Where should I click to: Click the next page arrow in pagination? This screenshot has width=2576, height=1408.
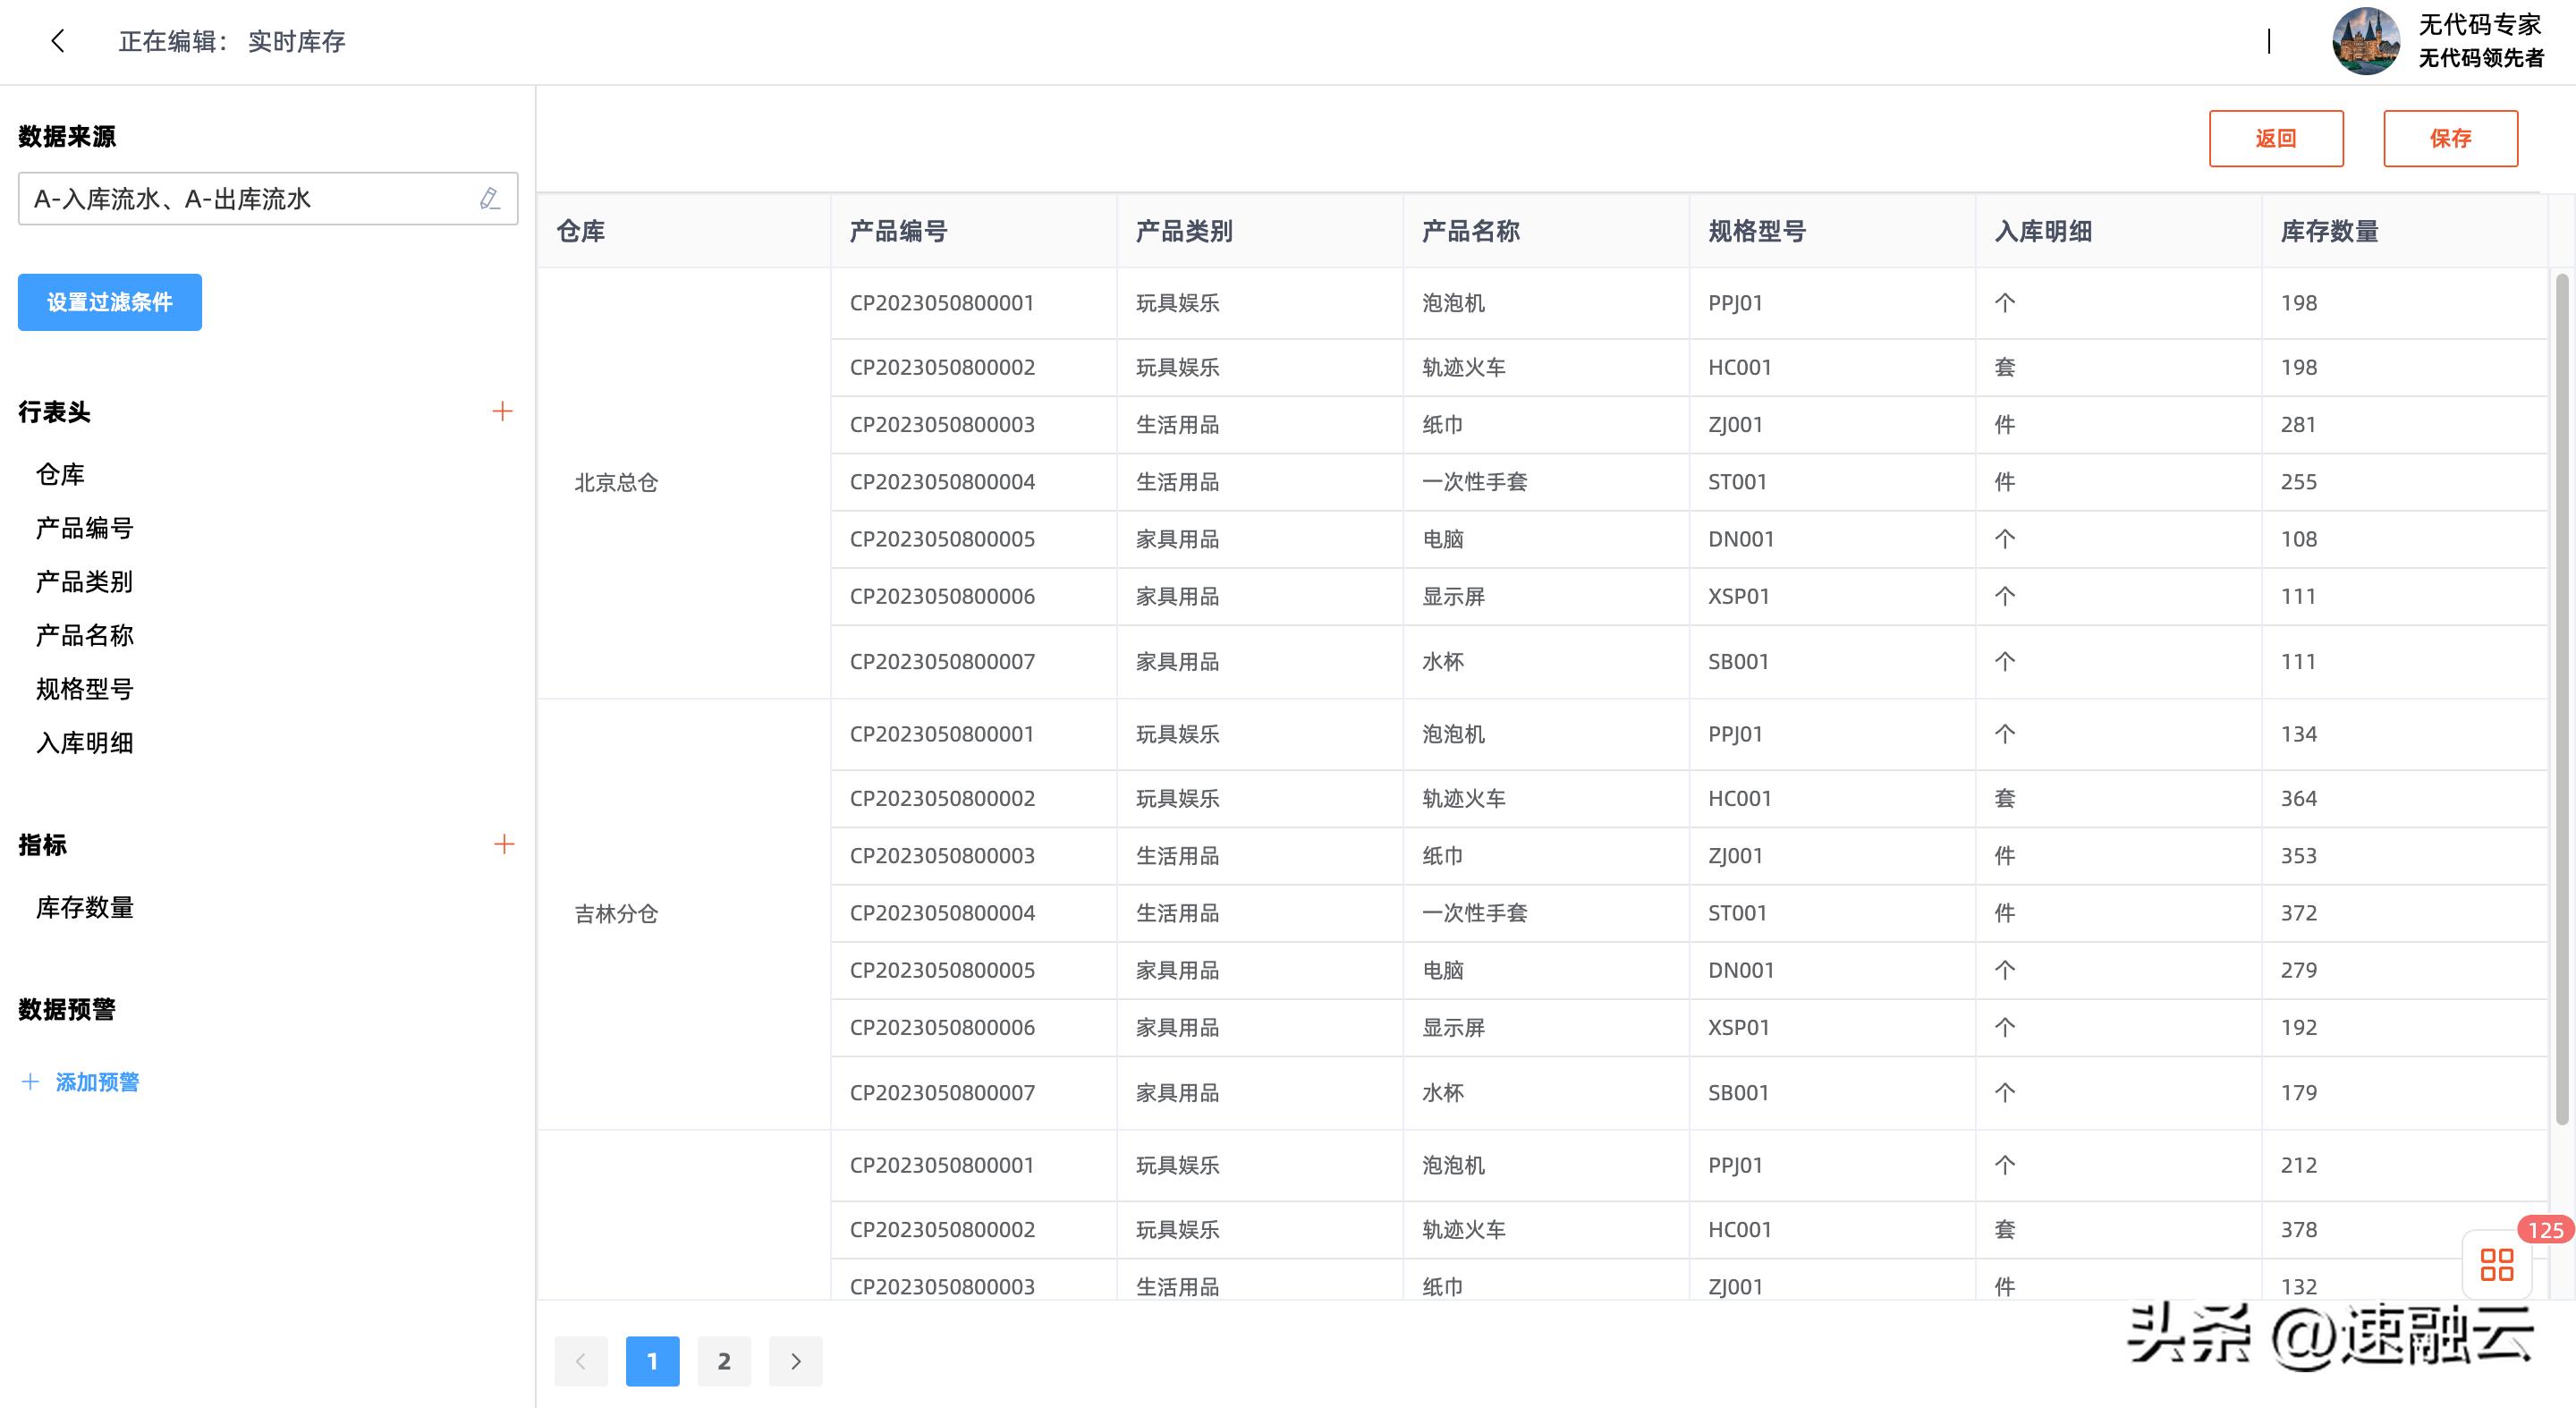click(x=795, y=1361)
